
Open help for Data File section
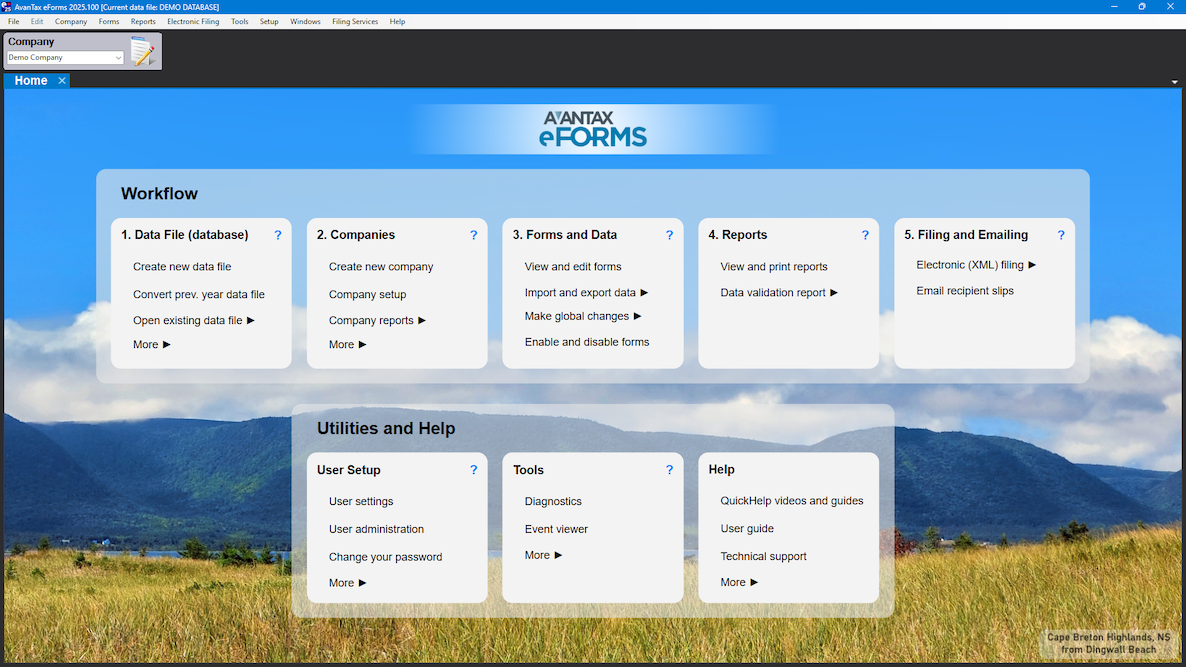(278, 236)
